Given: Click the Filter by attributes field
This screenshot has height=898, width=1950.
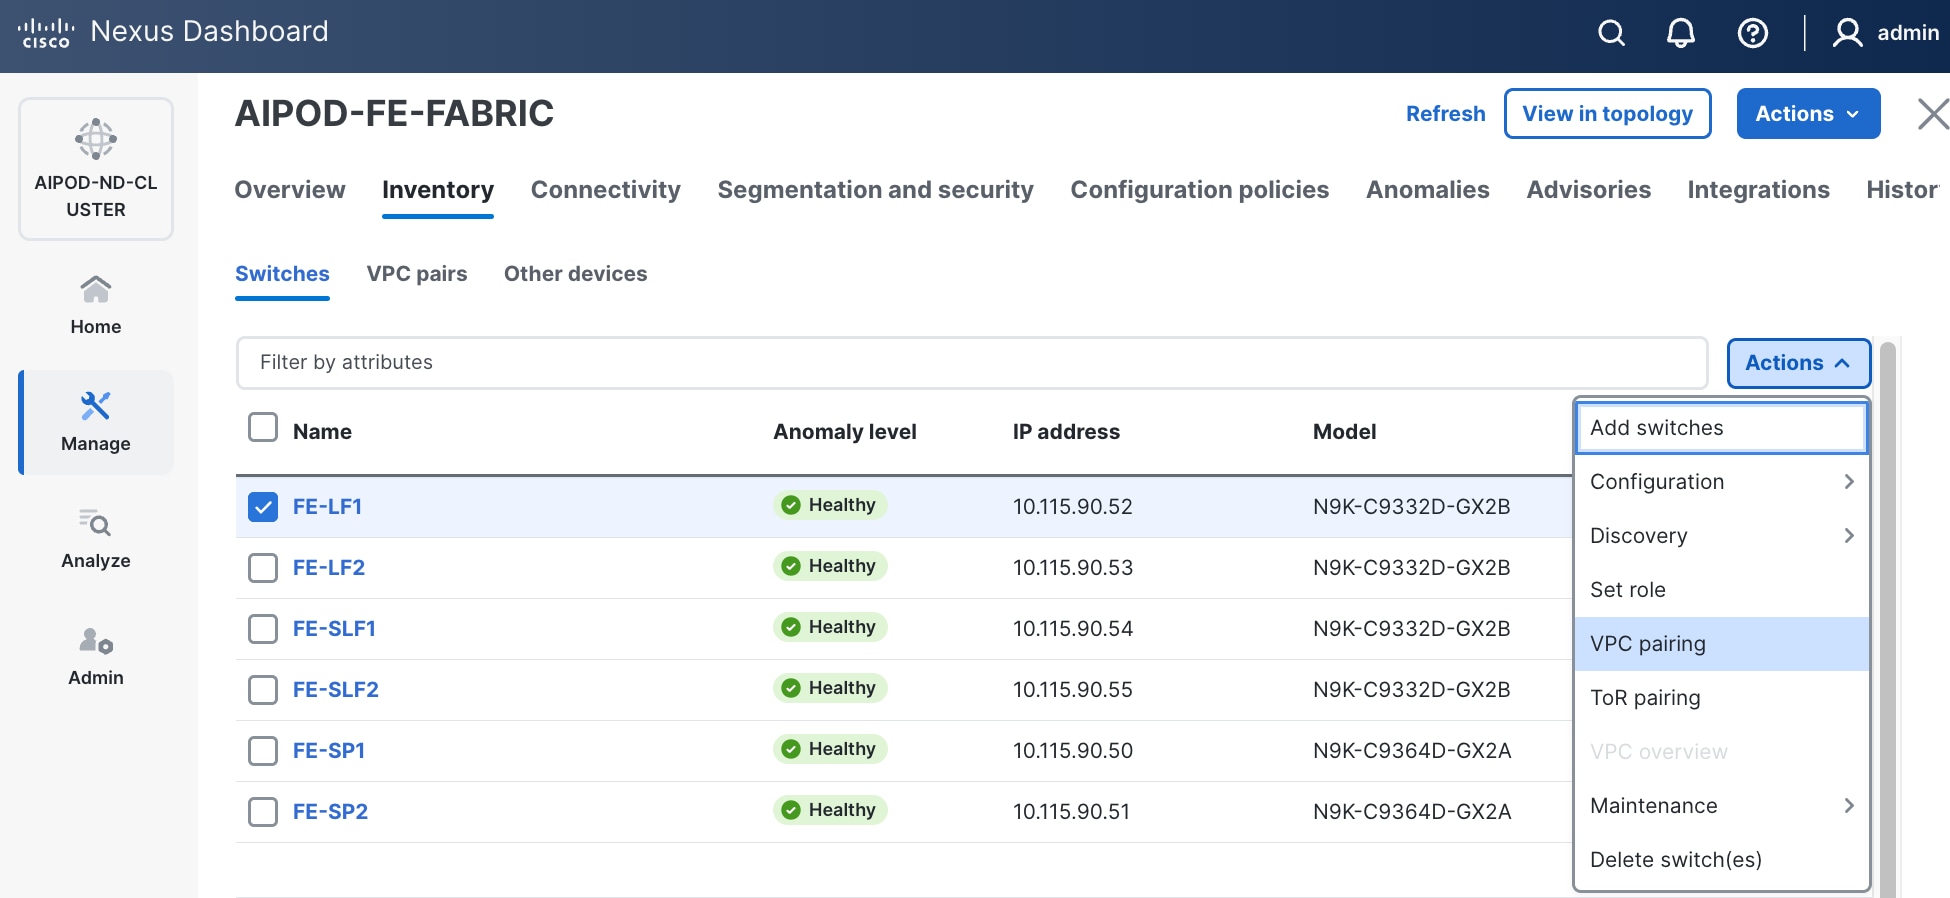Looking at the screenshot, I should pyautogui.click(x=970, y=363).
